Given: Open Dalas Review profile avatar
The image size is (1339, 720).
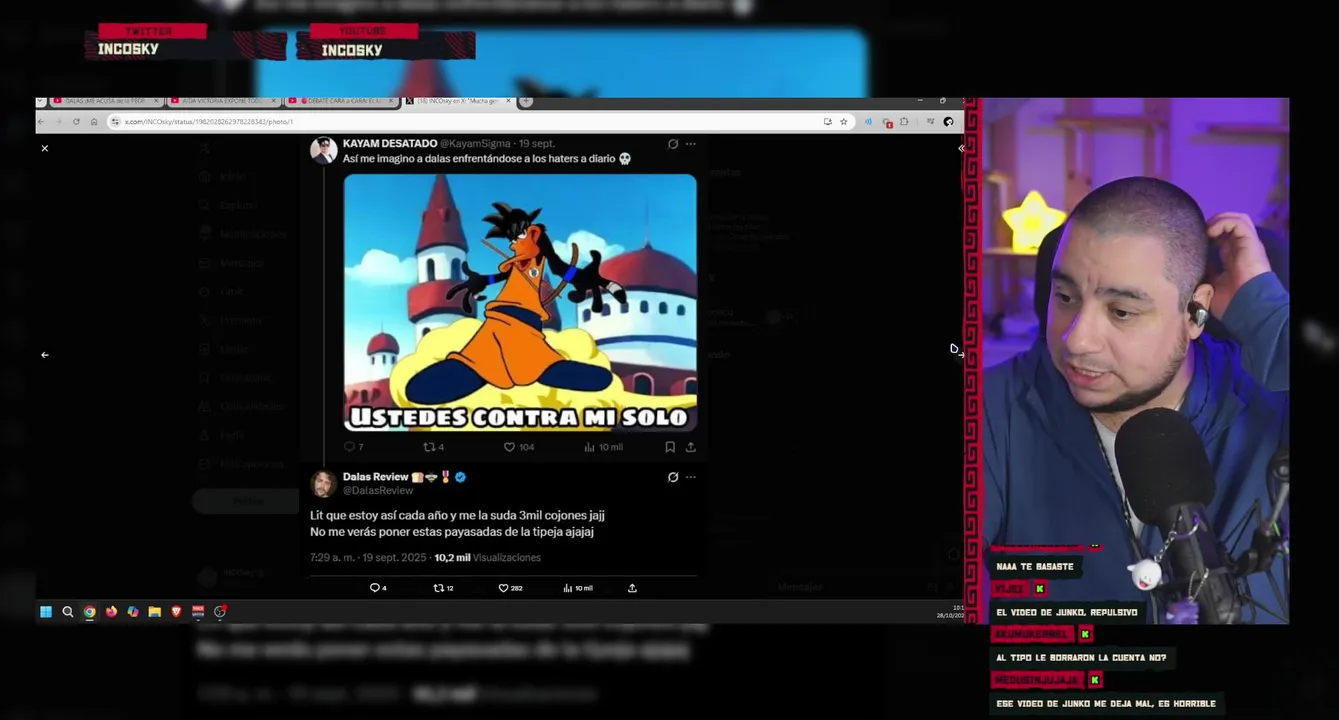Looking at the screenshot, I should pos(323,484).
